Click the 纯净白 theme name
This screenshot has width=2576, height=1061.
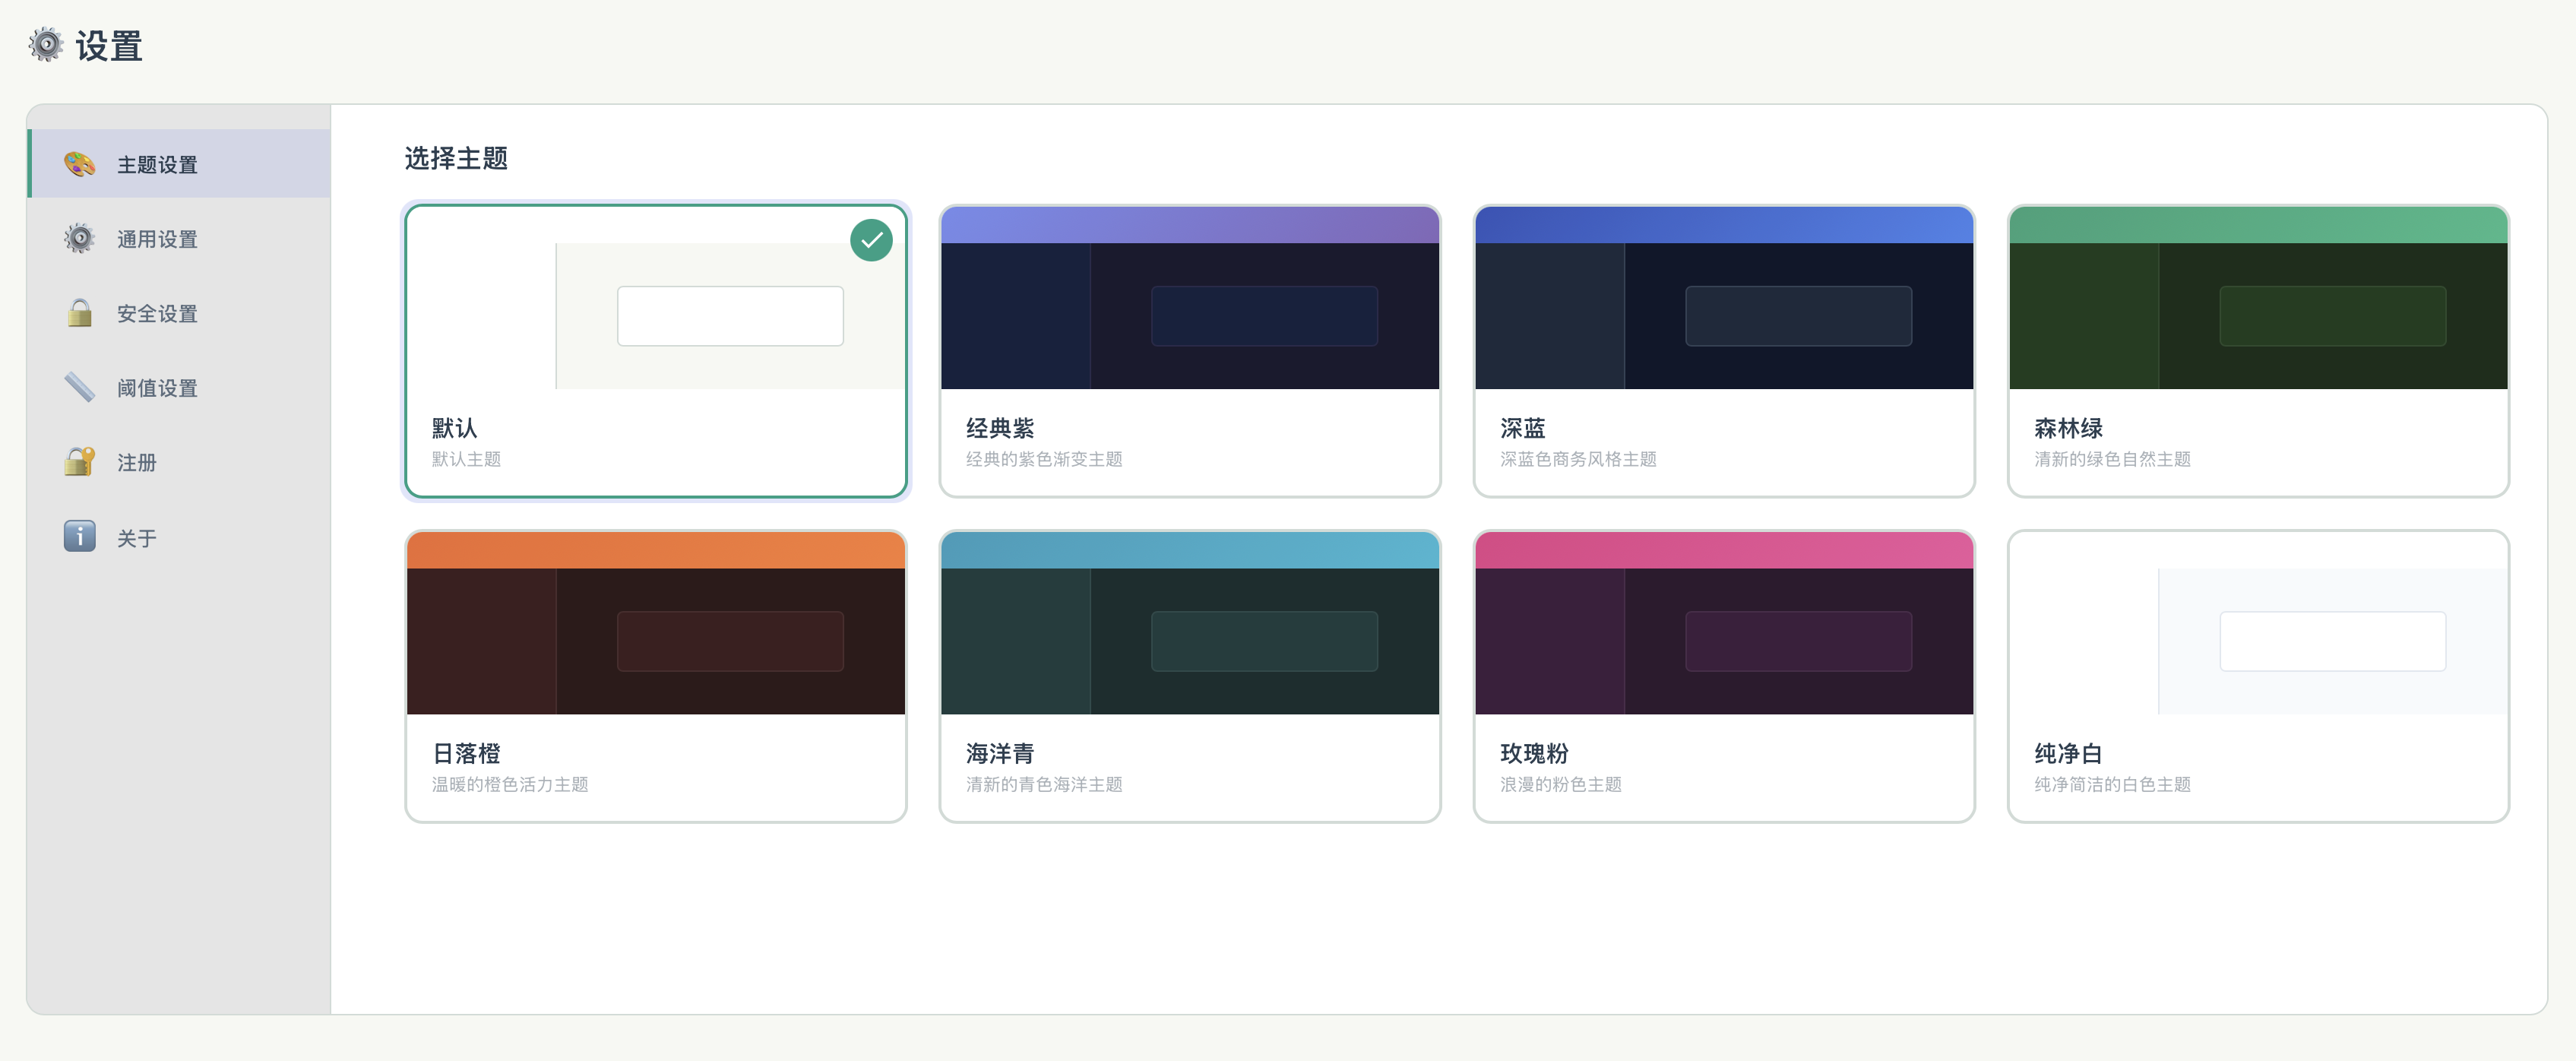click(2068, 753)
